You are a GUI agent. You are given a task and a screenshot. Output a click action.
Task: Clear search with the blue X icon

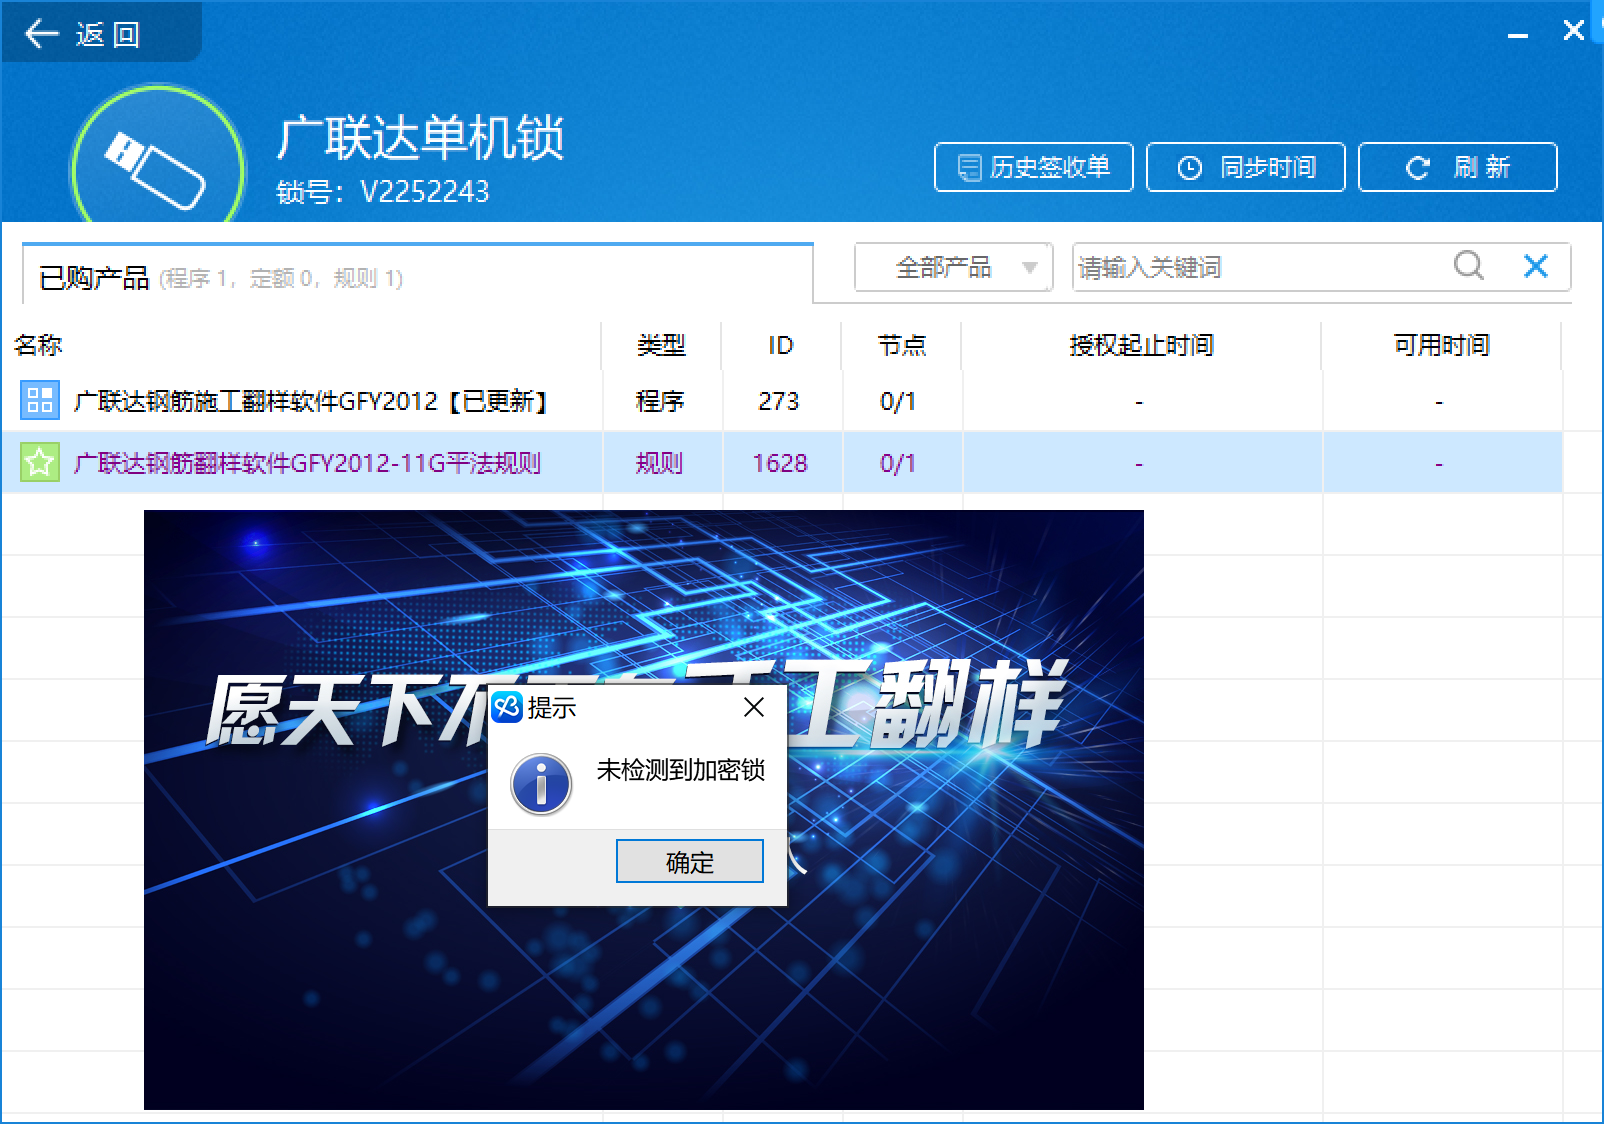[x=1536, y=265]
